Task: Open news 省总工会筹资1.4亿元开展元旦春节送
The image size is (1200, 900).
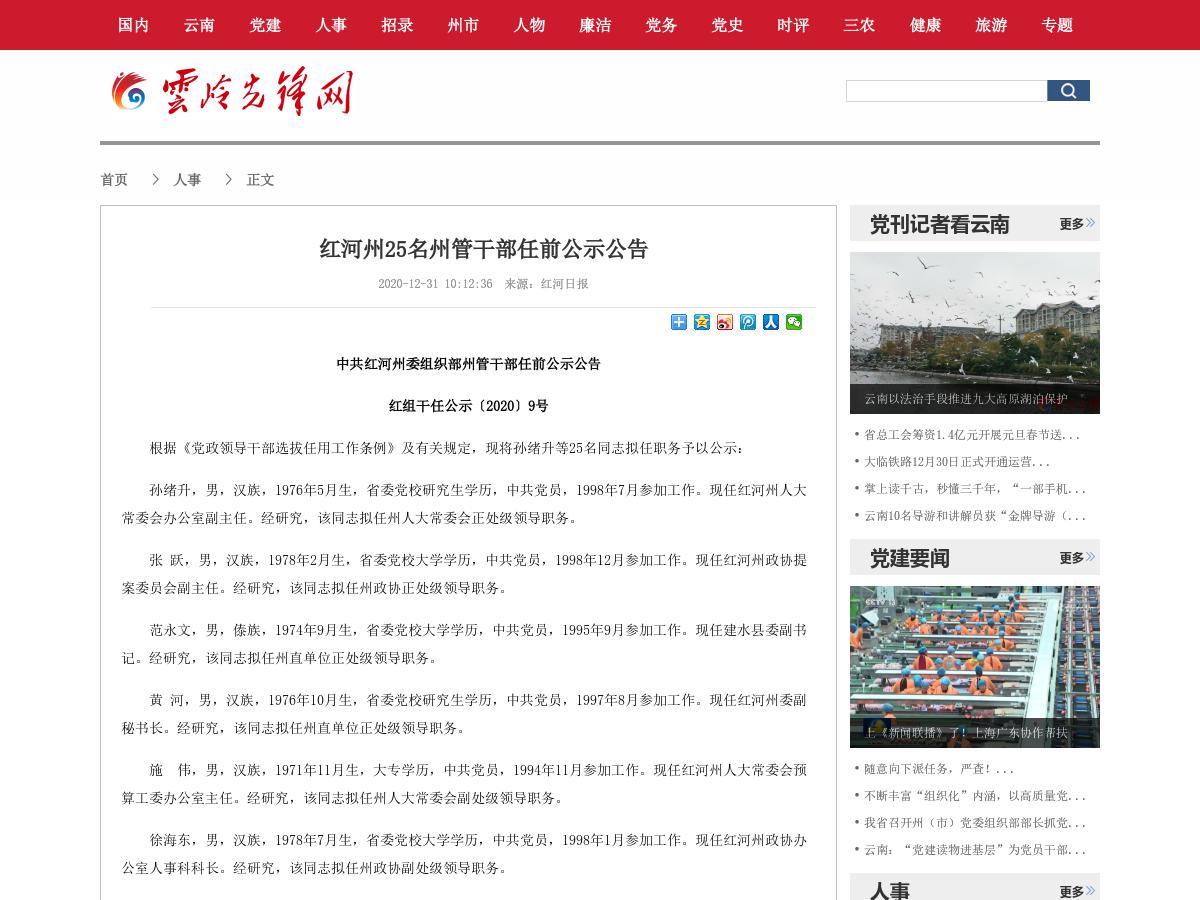Action: [x=972, y=435]
